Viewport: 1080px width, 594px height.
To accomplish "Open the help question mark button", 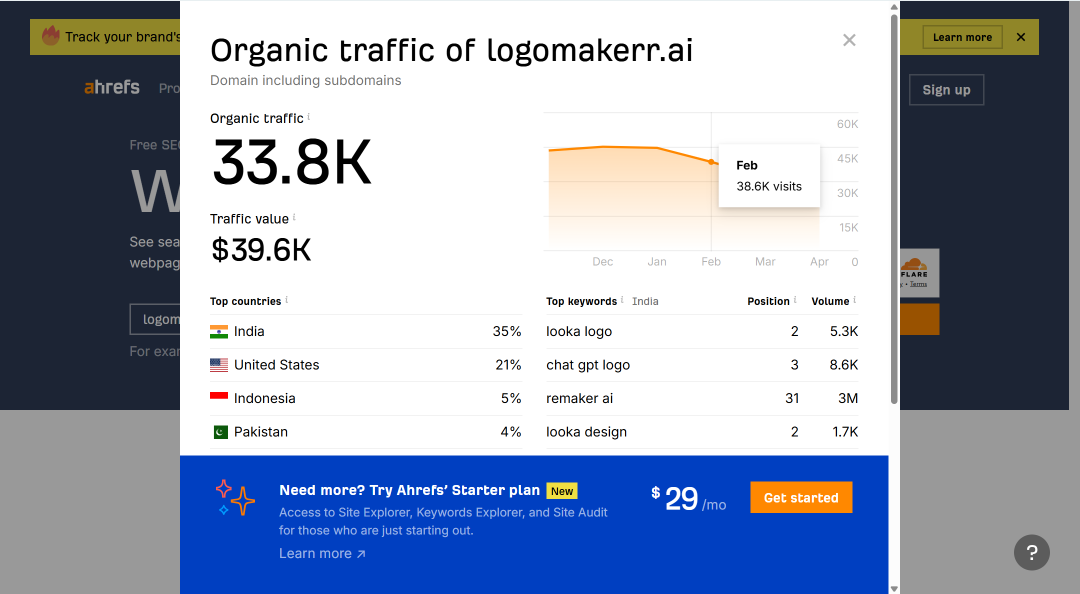I will 1032,553.
